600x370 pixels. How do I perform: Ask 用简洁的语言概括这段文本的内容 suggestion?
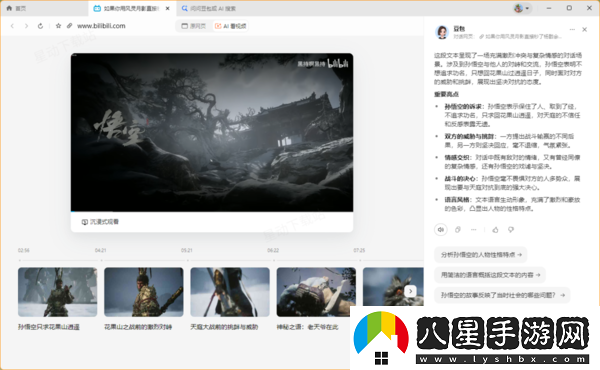490,275
